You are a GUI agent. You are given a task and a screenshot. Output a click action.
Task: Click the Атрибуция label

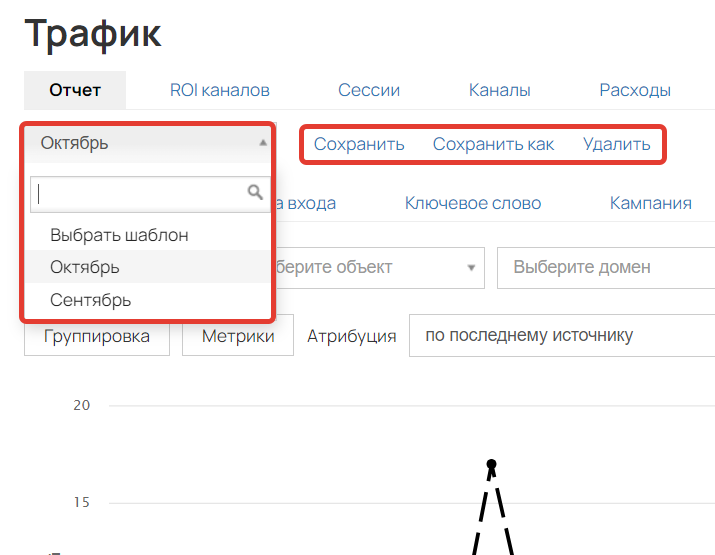(x=352, y=336)
